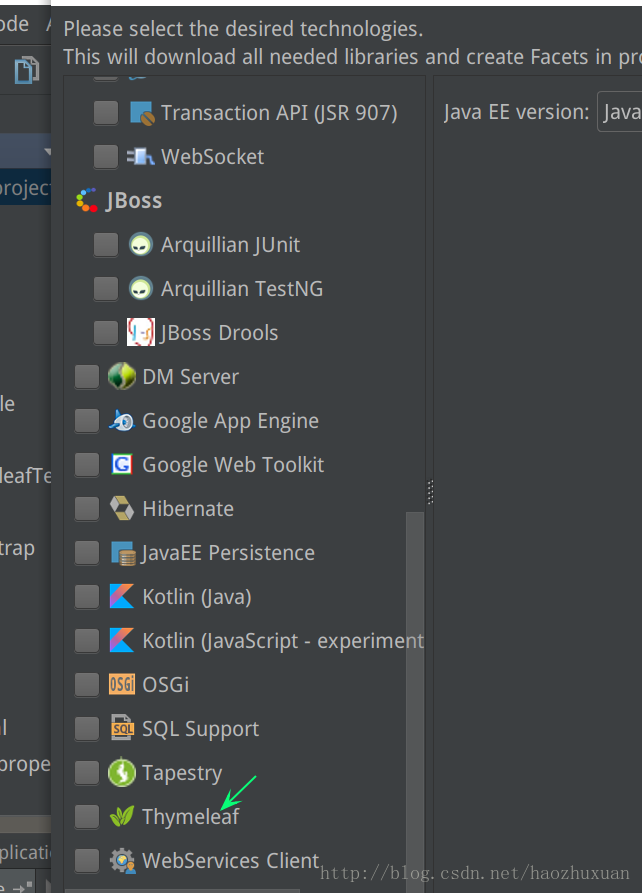
Task: Click the Tapestry icon
Action: 121,773
